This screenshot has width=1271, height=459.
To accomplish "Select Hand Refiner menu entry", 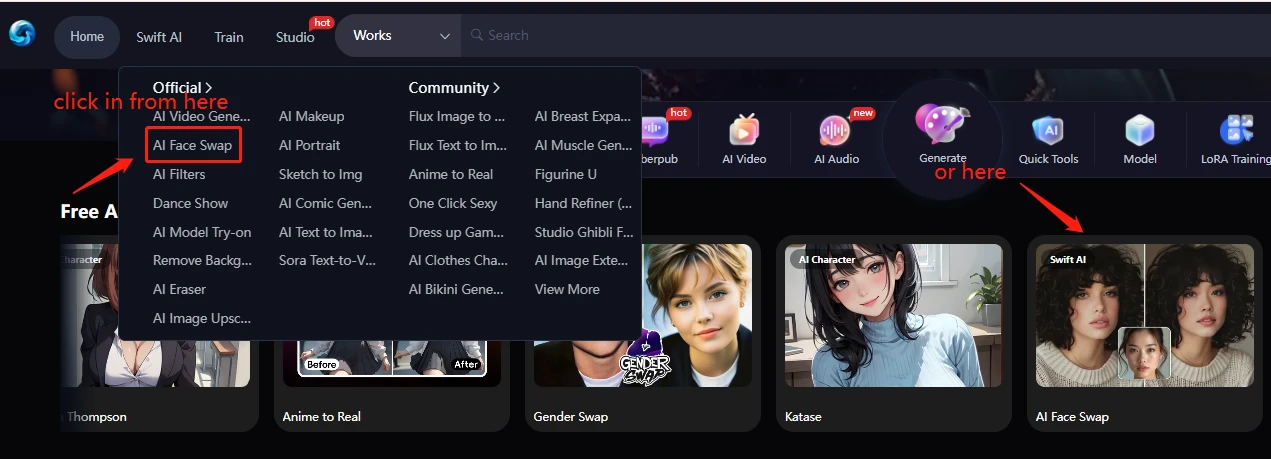I will [583, 203].
